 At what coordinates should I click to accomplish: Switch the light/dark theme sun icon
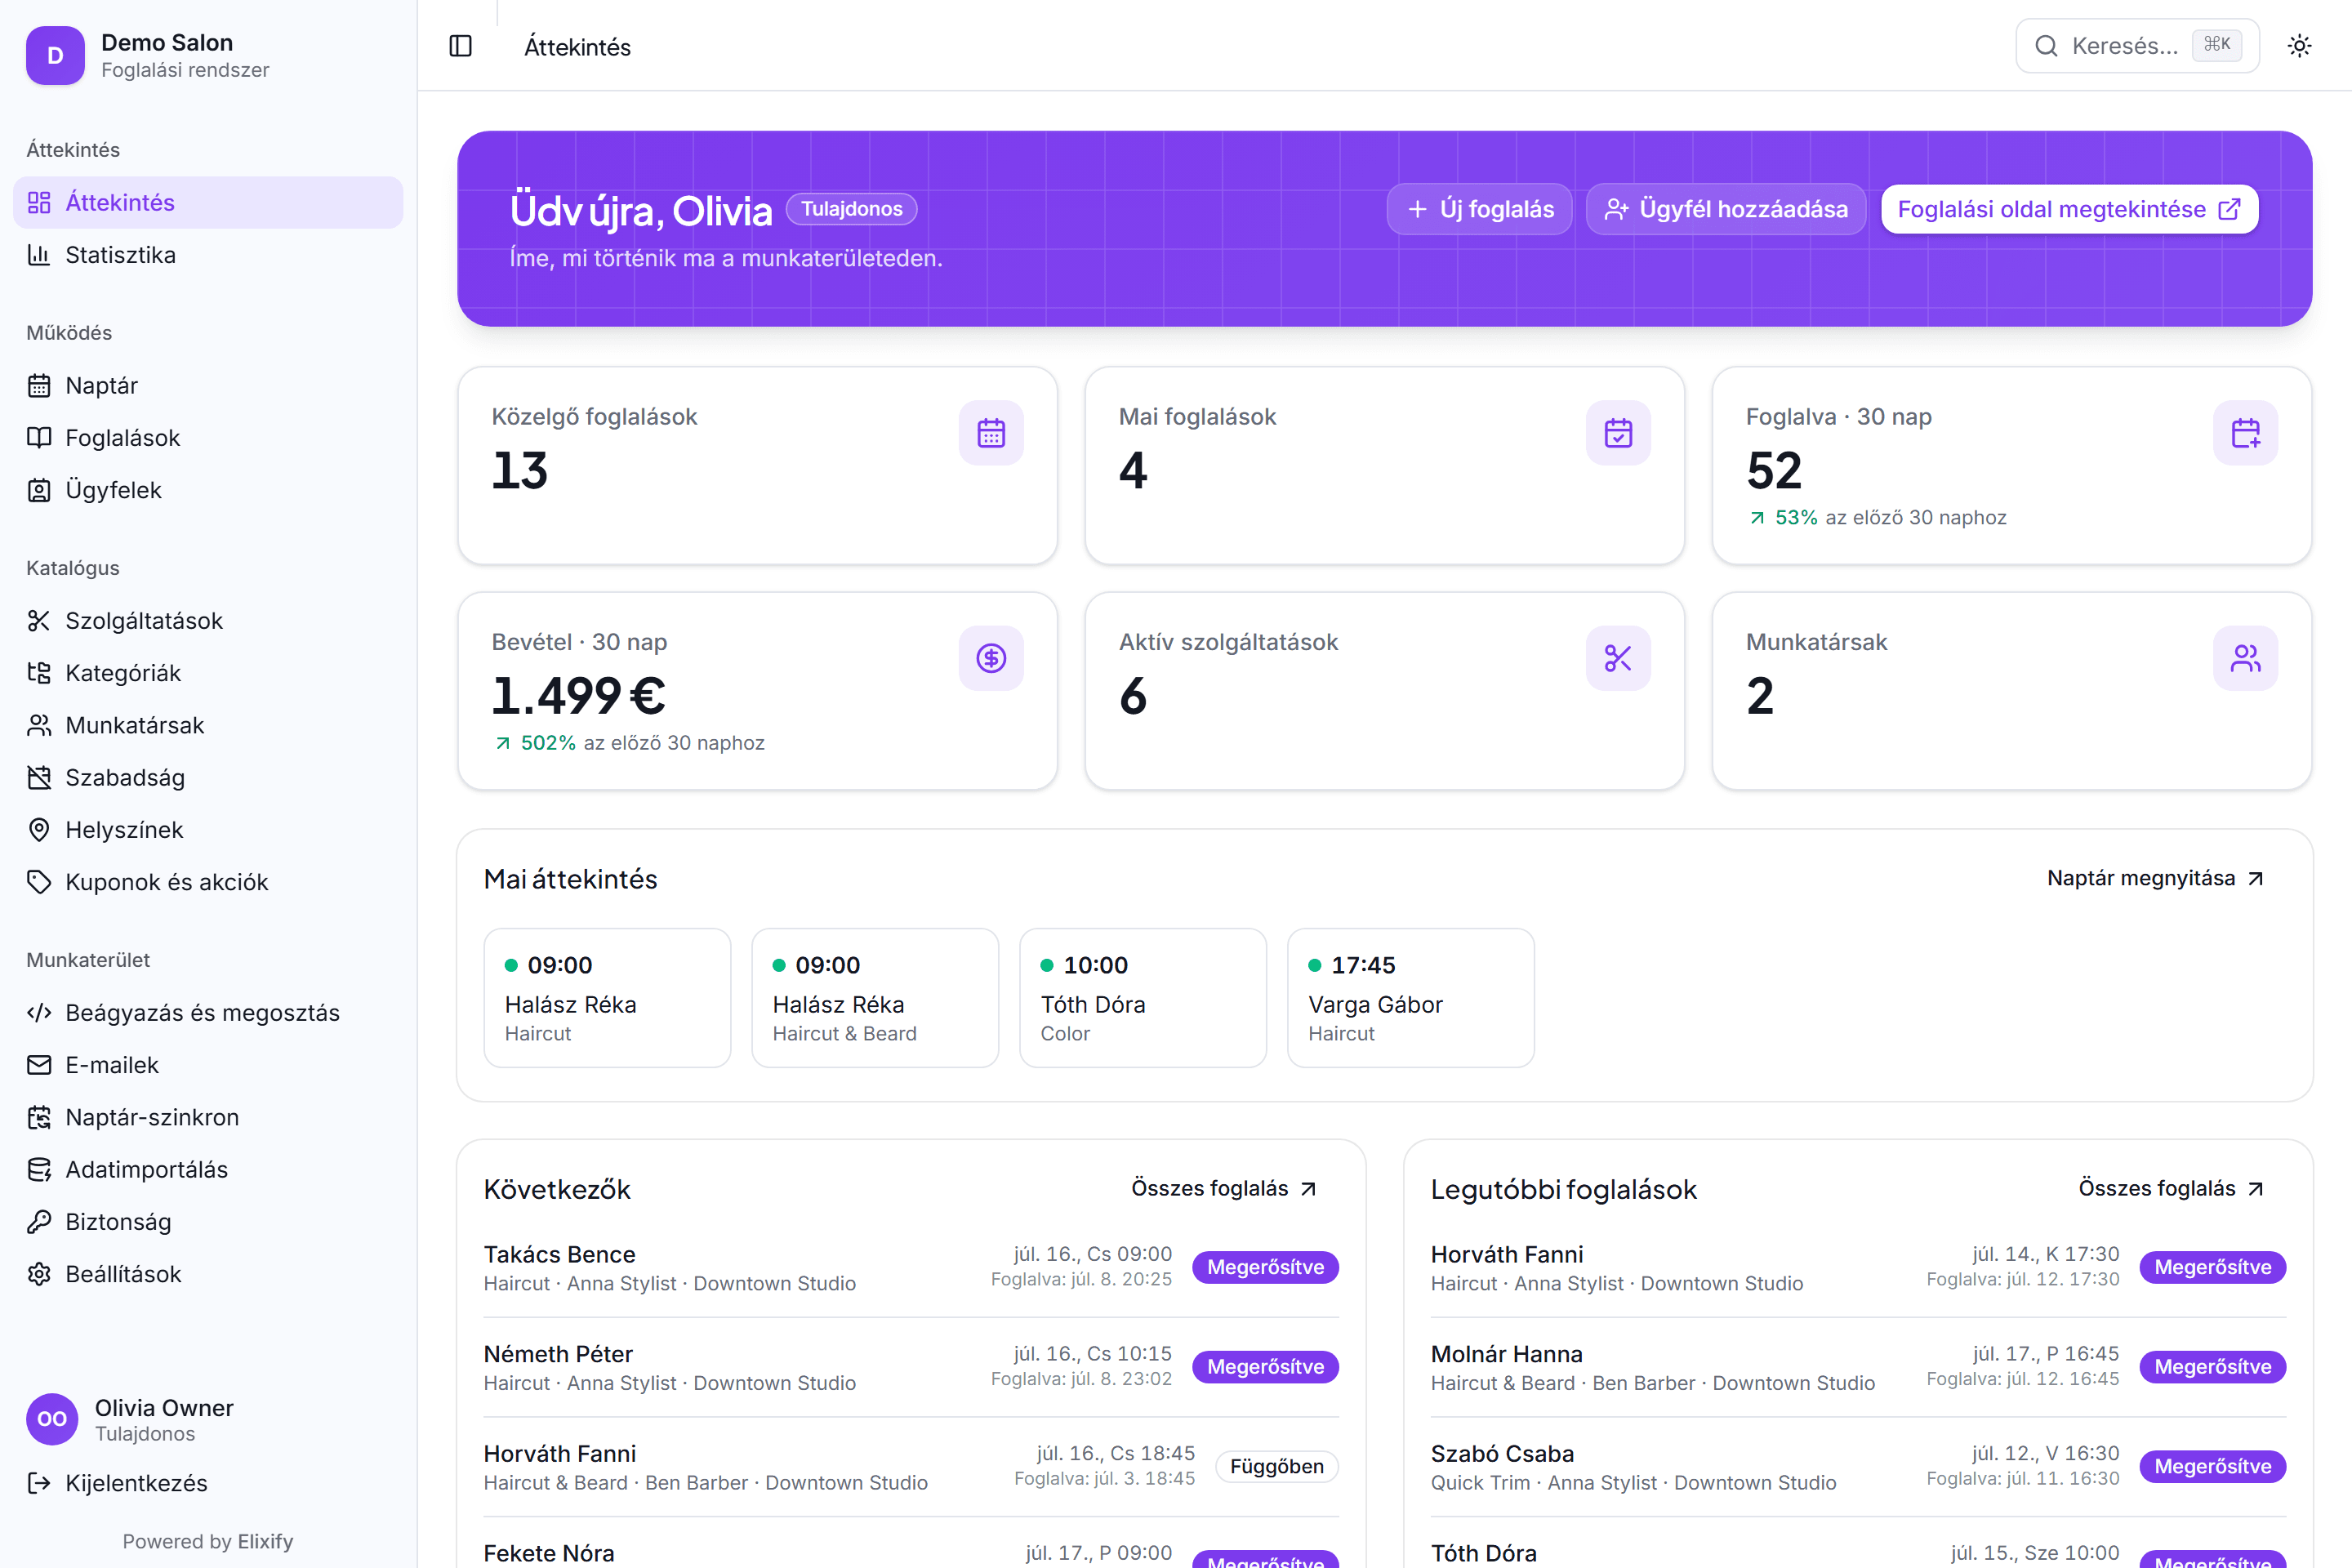click(x=2299, y=46)
